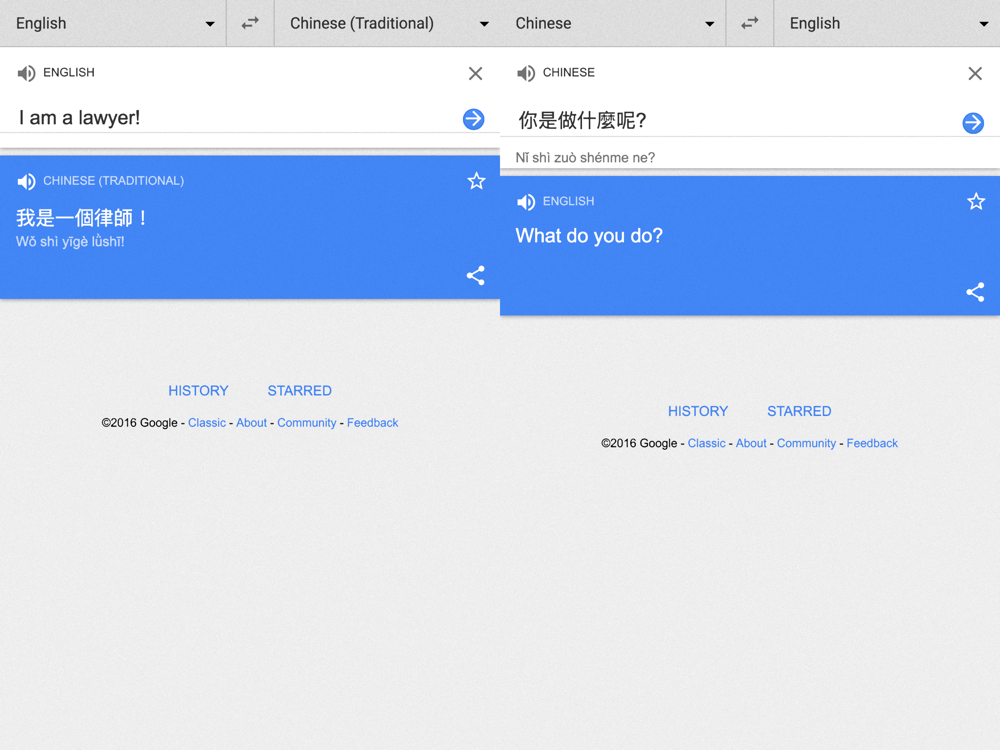This screenshot has height=750, width=1000.
Task: Open right panel English target language dropdown
Action: (x=887, y=23)
